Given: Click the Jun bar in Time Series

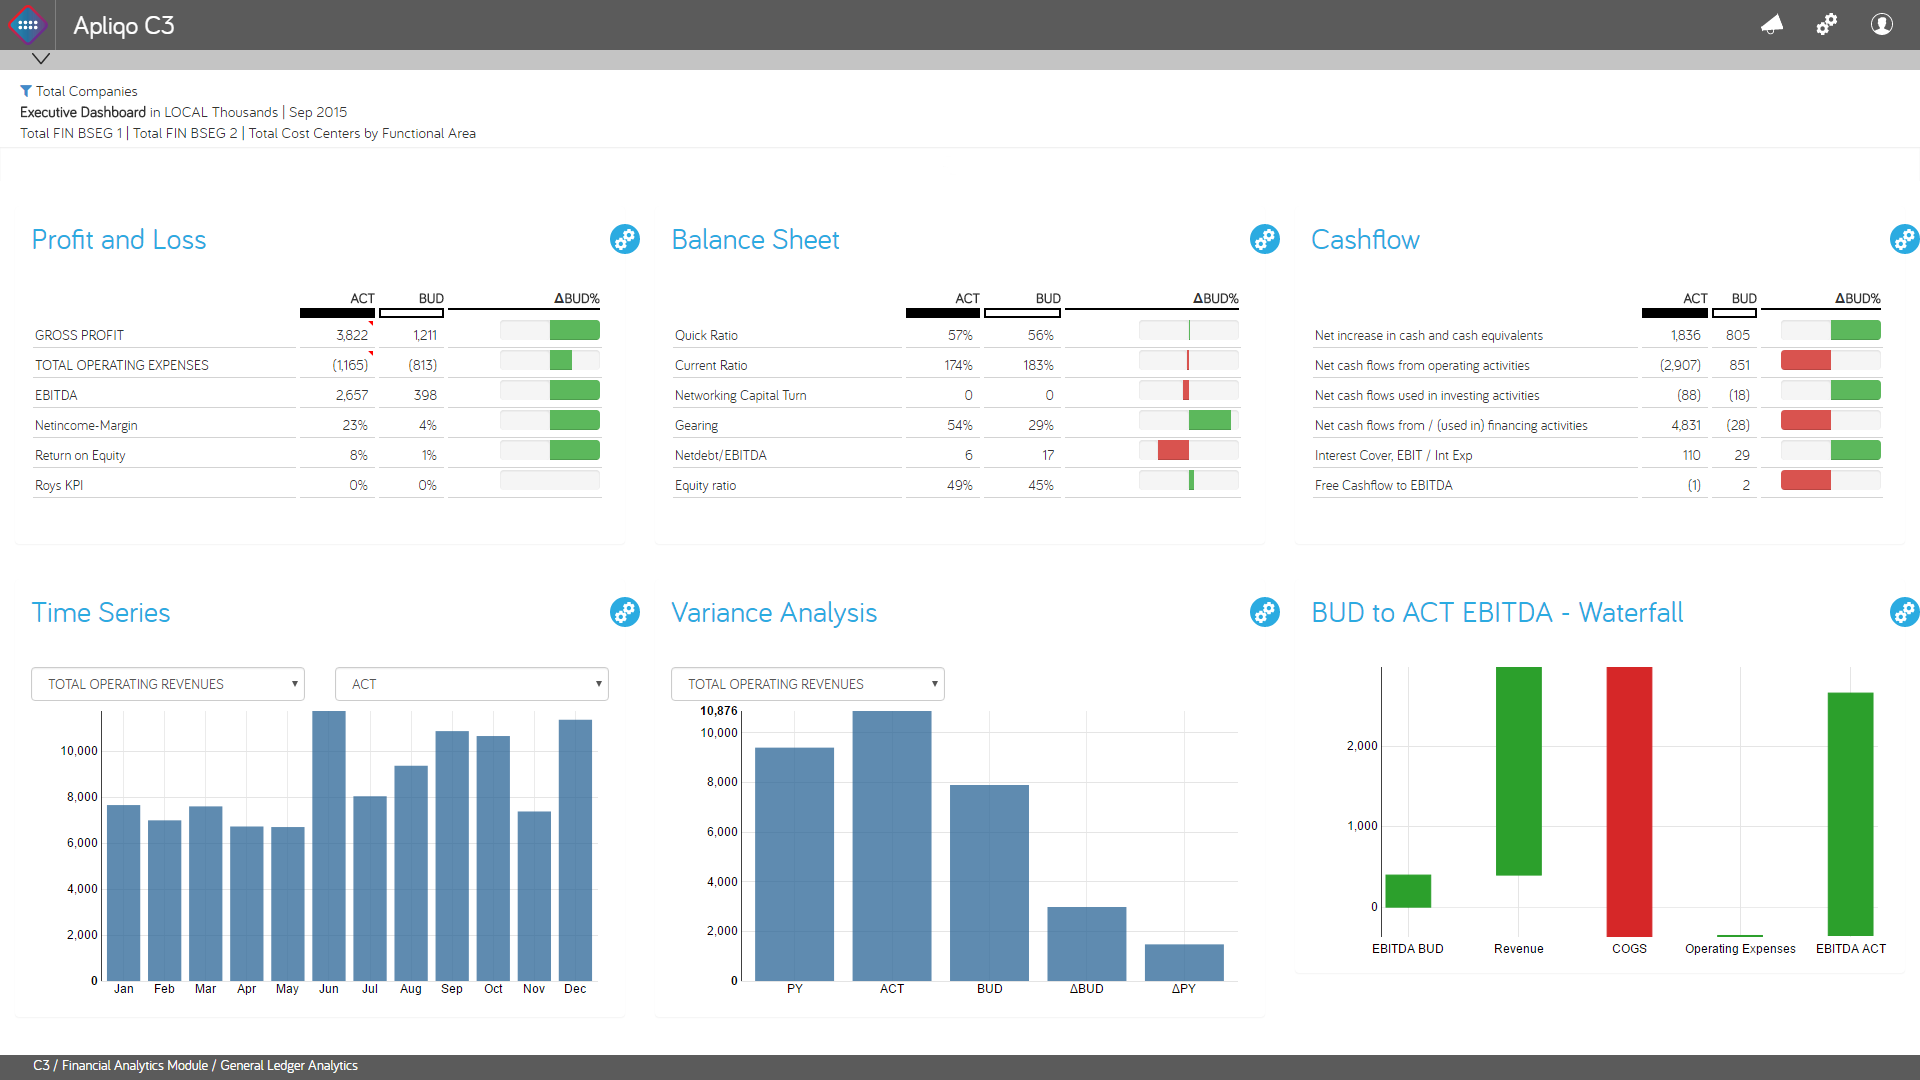Looking at the screenshot, I should coord(329,845).
